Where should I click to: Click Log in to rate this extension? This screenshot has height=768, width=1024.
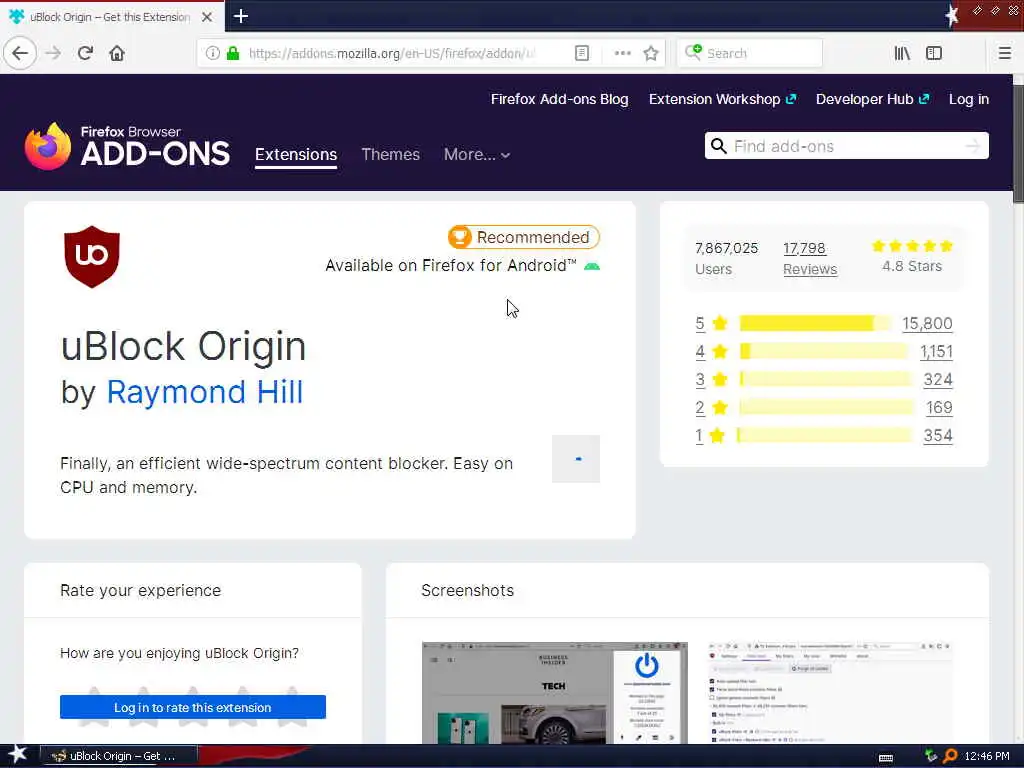[x=193, y=707]
